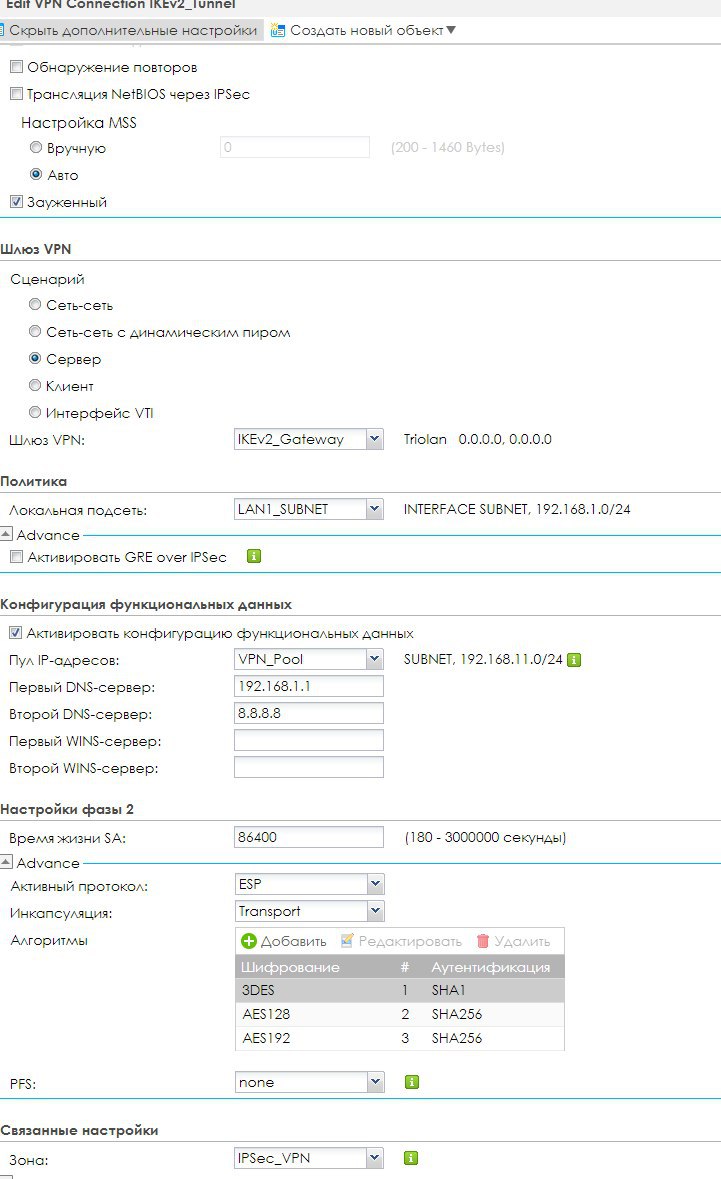Collapse the Advance section under phase 2
Screen dimensions: 721x1179
click(6, 862)
